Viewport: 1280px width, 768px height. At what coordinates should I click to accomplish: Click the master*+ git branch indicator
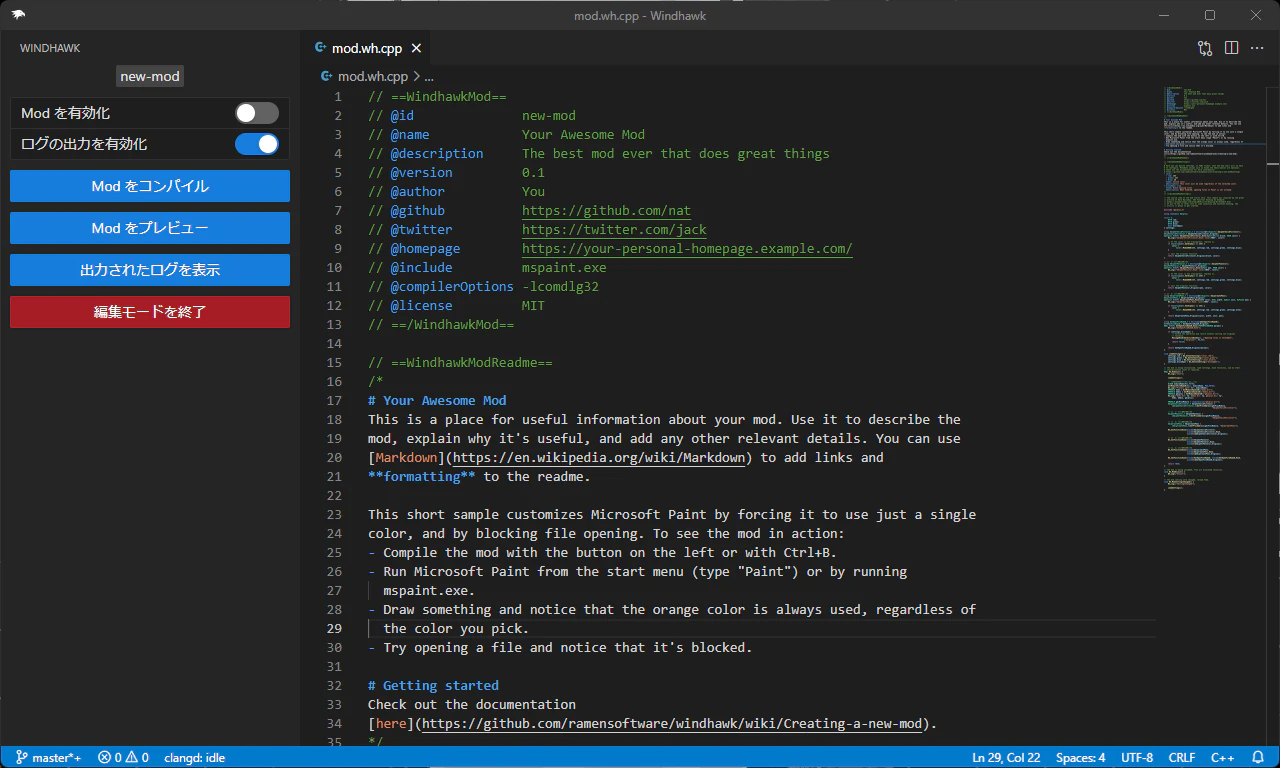tap(48, 757)
